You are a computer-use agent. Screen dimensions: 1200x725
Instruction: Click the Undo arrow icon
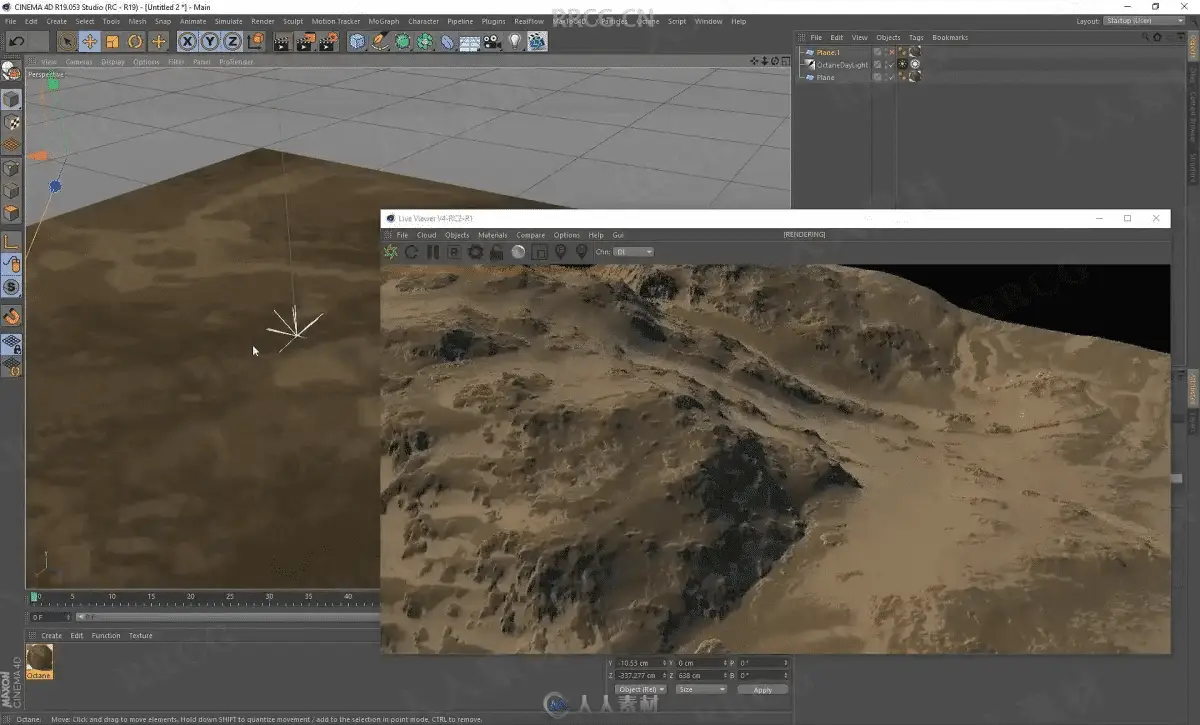[17, 41]
